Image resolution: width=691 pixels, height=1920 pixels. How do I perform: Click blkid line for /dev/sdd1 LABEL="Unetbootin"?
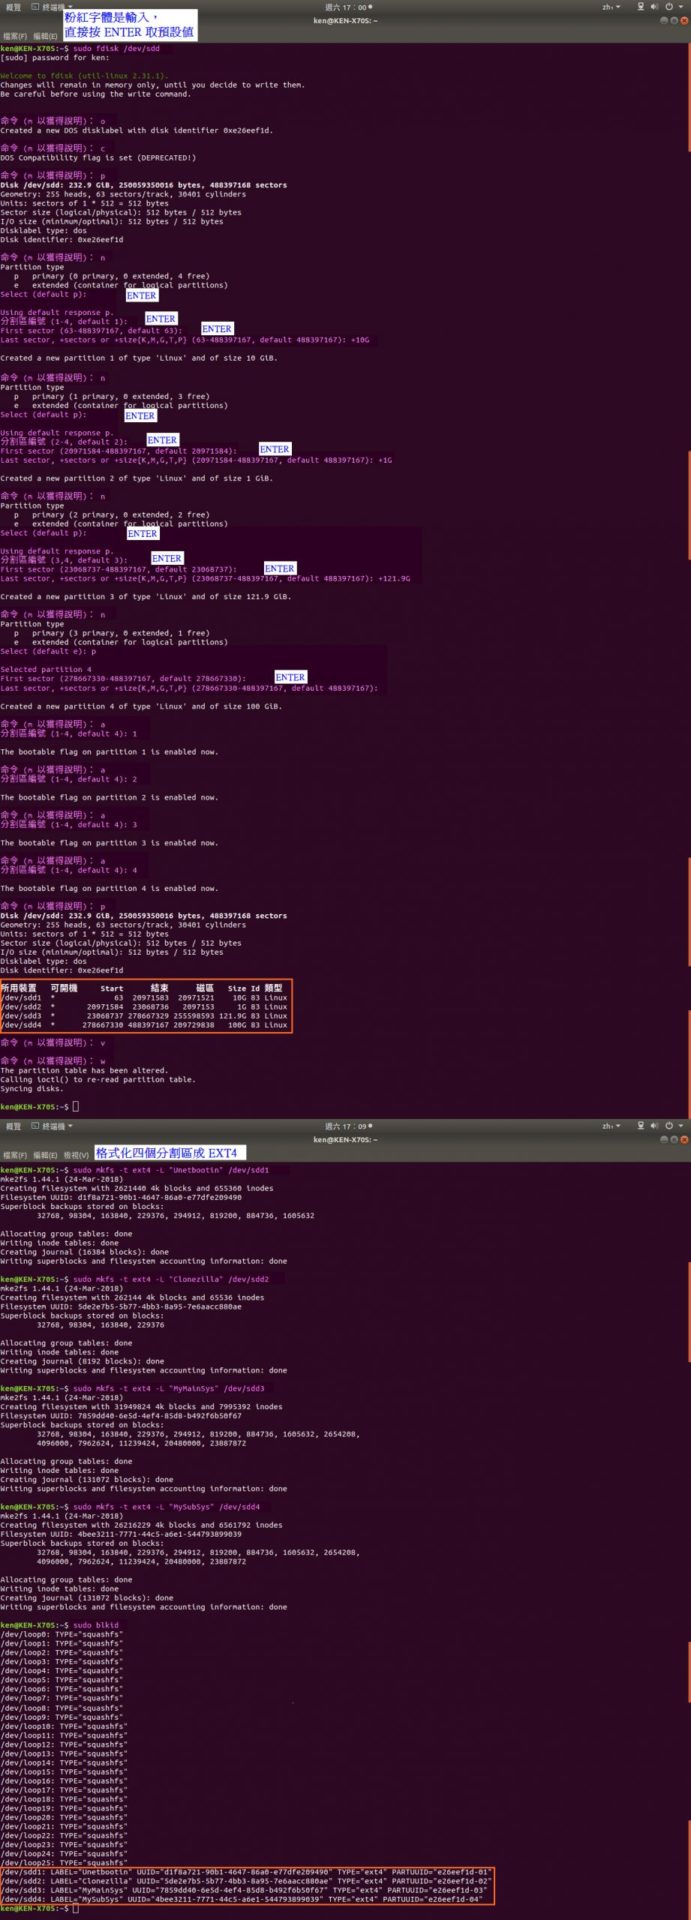pos(246,1872)
